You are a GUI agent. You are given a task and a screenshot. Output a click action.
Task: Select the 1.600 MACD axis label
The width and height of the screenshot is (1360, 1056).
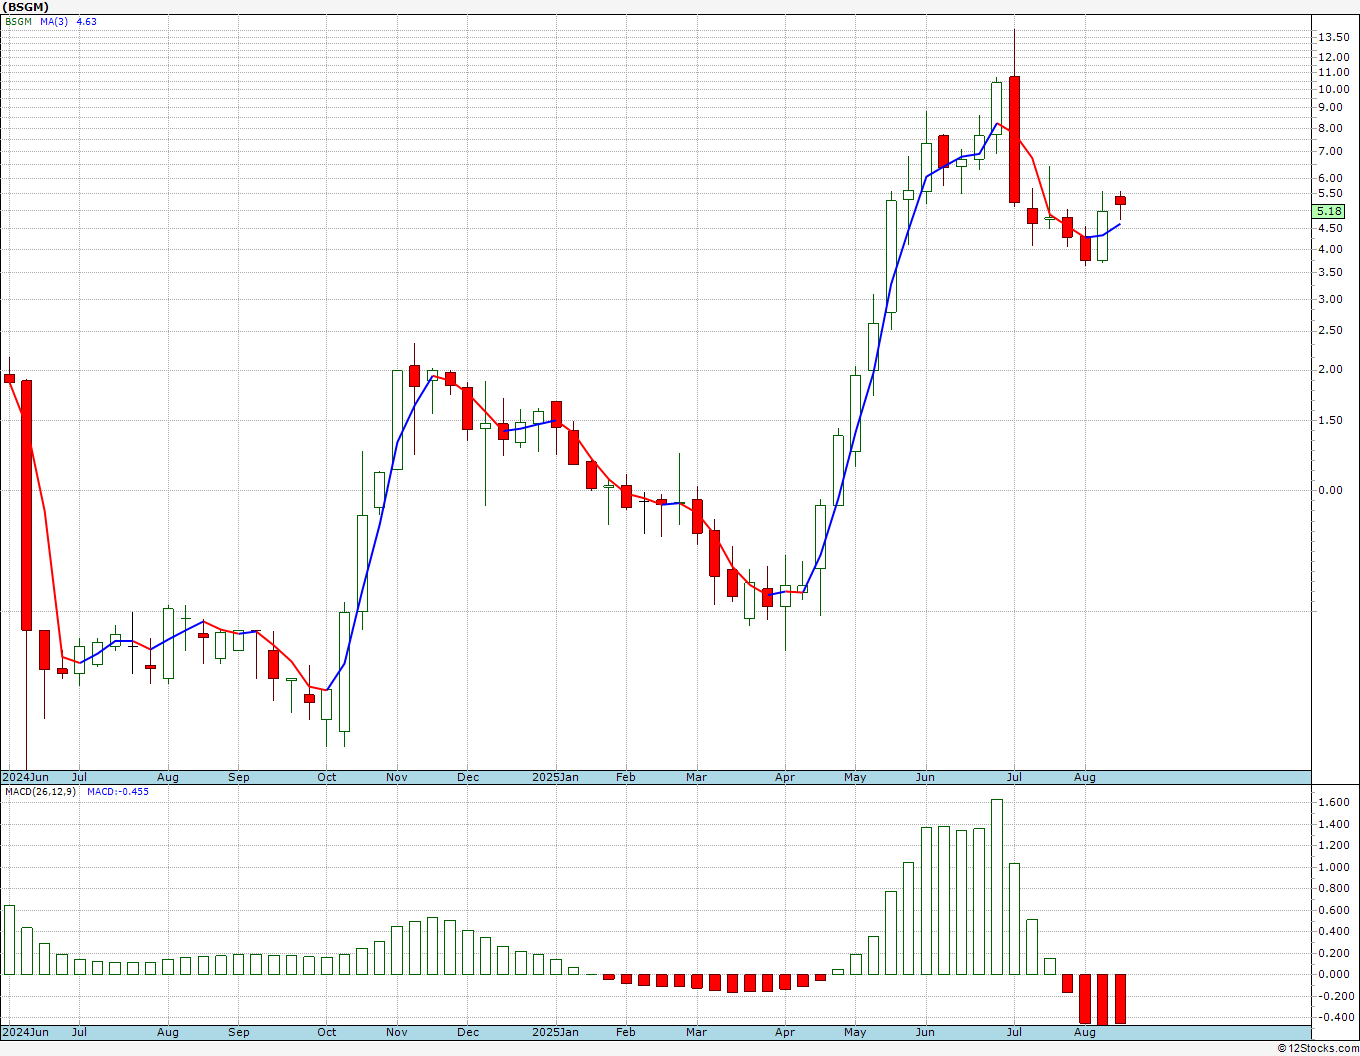tap(1333, 803)
